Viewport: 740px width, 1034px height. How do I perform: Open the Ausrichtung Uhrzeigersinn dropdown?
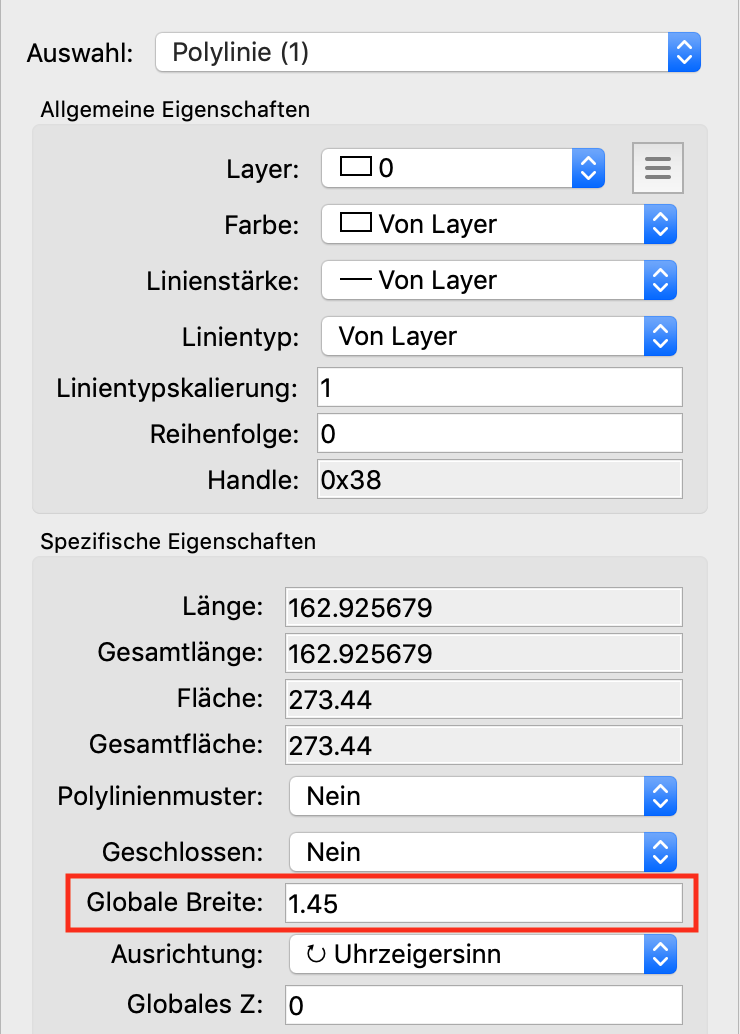pos(483,954)
